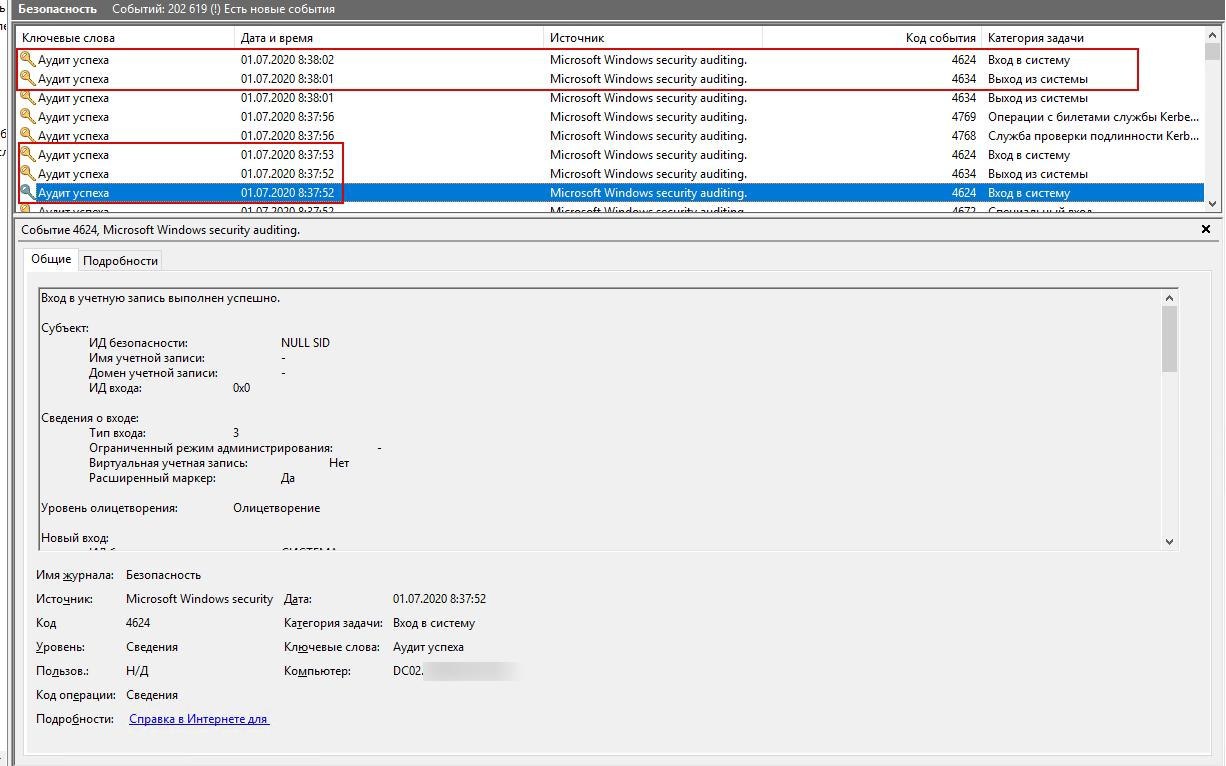Click the key icon of the 4768 event row
The width and height of the screenshot is (1226, 766).
pos(28,136)
